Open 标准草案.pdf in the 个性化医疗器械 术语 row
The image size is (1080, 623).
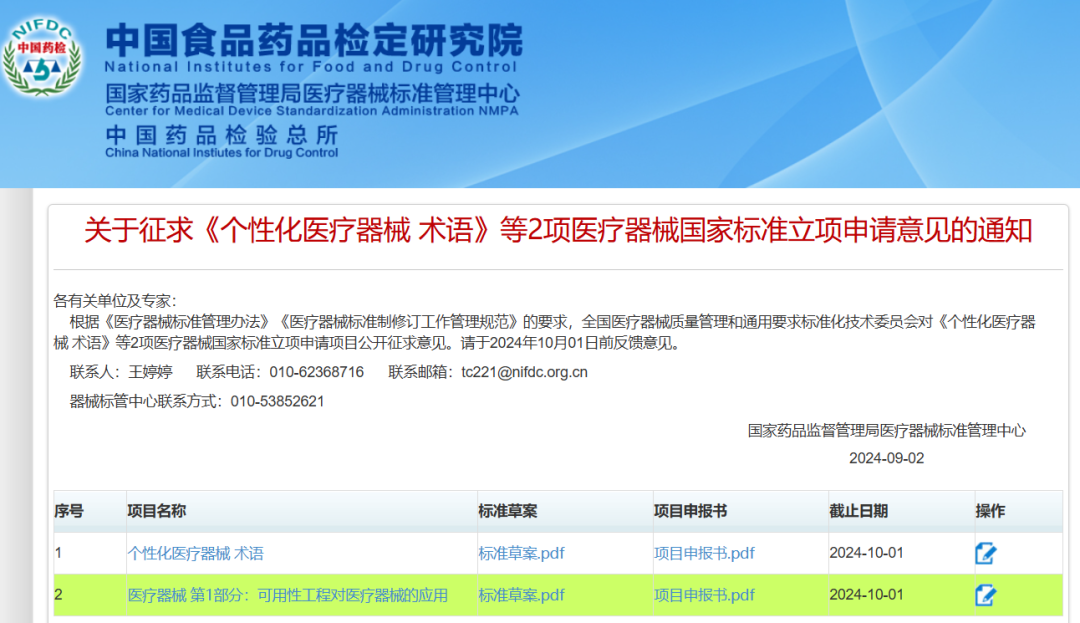tap(521, 553)
